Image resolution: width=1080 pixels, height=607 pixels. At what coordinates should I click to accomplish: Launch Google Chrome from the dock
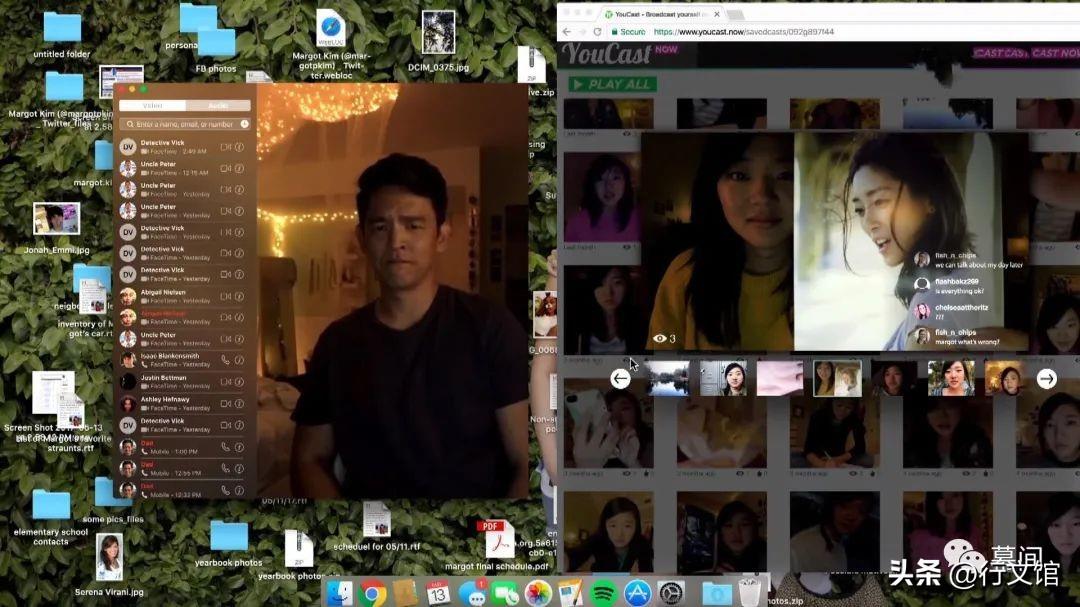click(x=372, y=593)
